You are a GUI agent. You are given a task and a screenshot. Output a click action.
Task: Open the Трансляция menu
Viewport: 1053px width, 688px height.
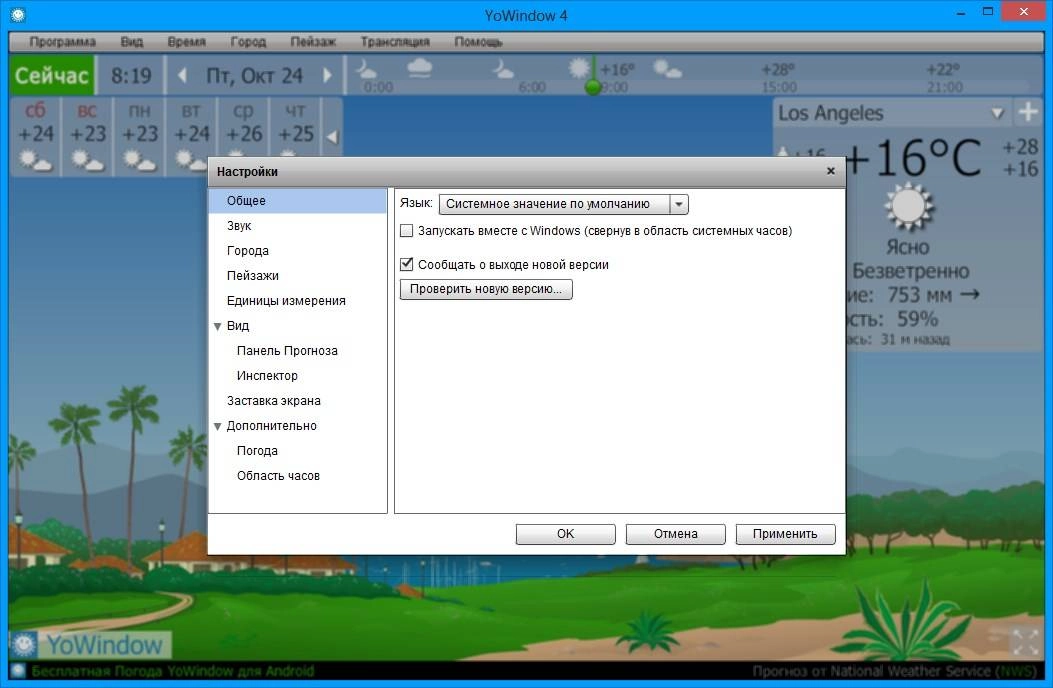tap(395, 42)
